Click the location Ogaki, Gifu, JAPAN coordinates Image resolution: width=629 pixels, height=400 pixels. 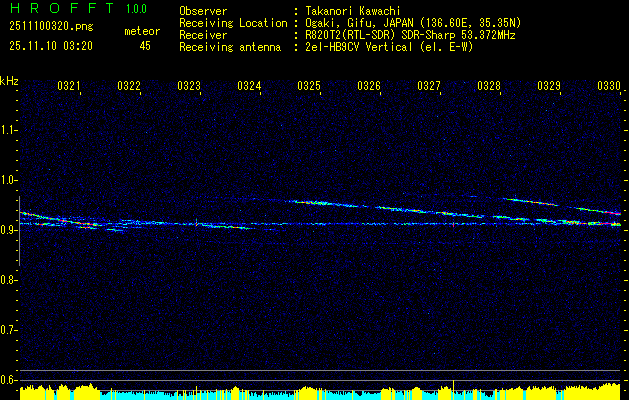click(x=413, y=23)
